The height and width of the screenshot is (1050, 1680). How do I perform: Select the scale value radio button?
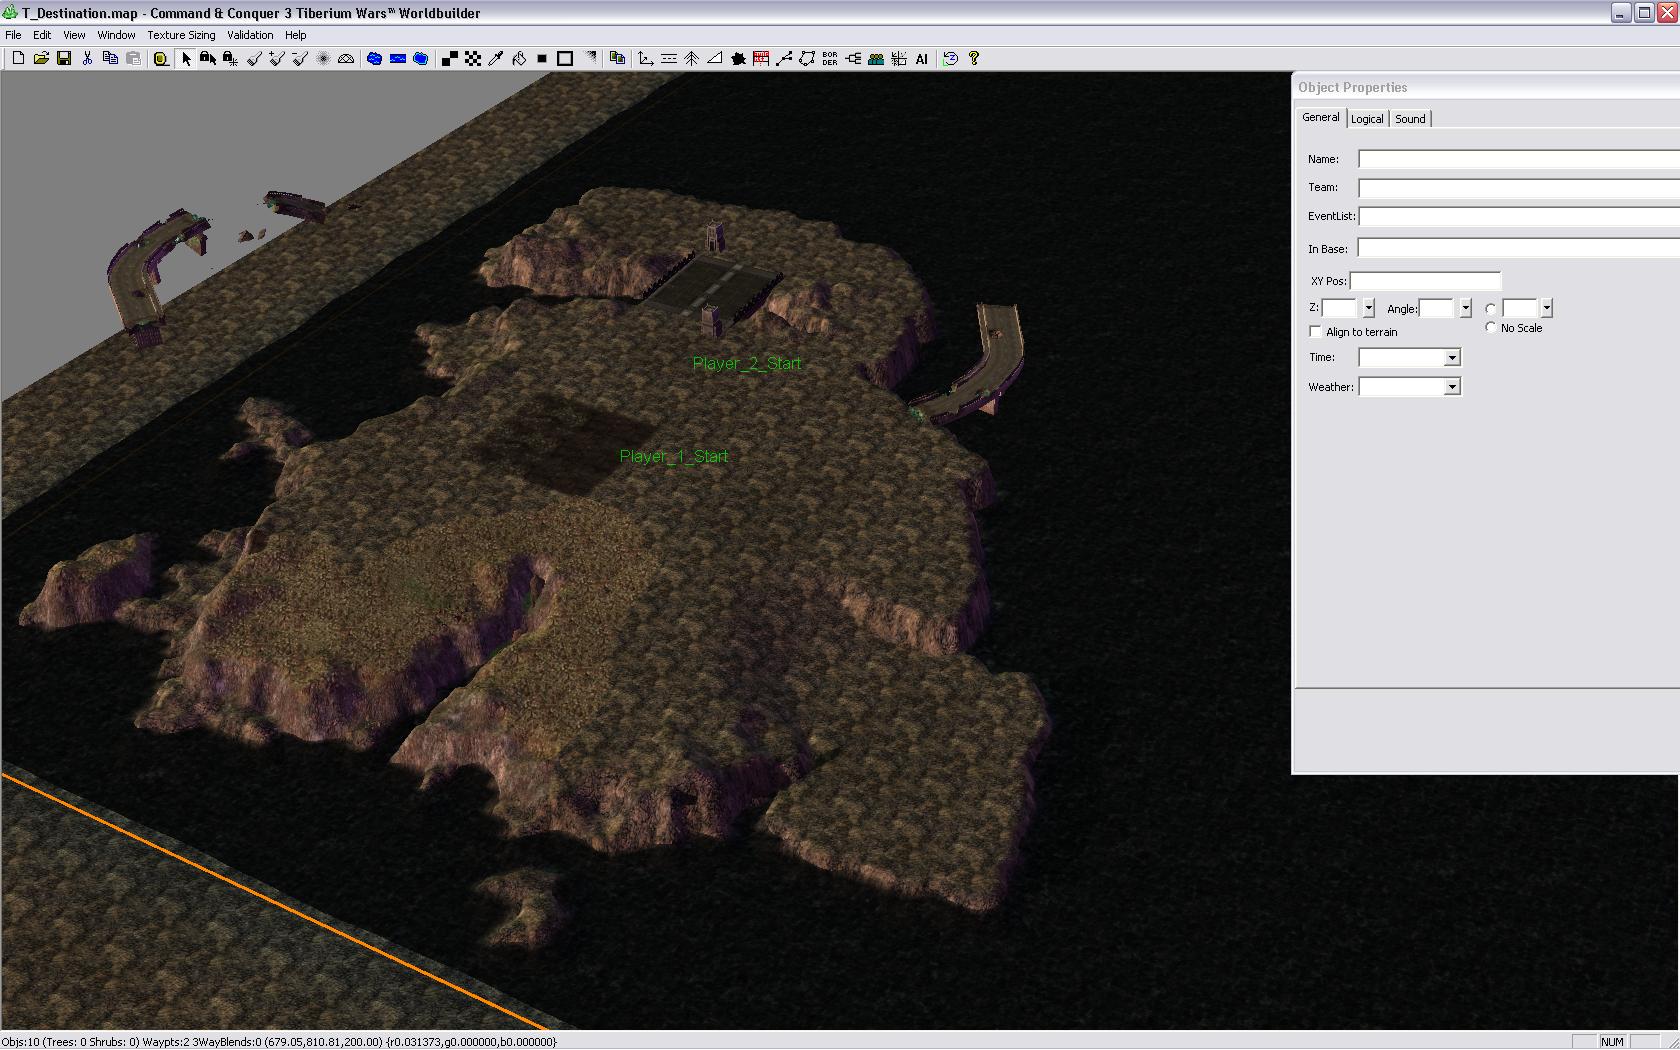(1491, 309)
